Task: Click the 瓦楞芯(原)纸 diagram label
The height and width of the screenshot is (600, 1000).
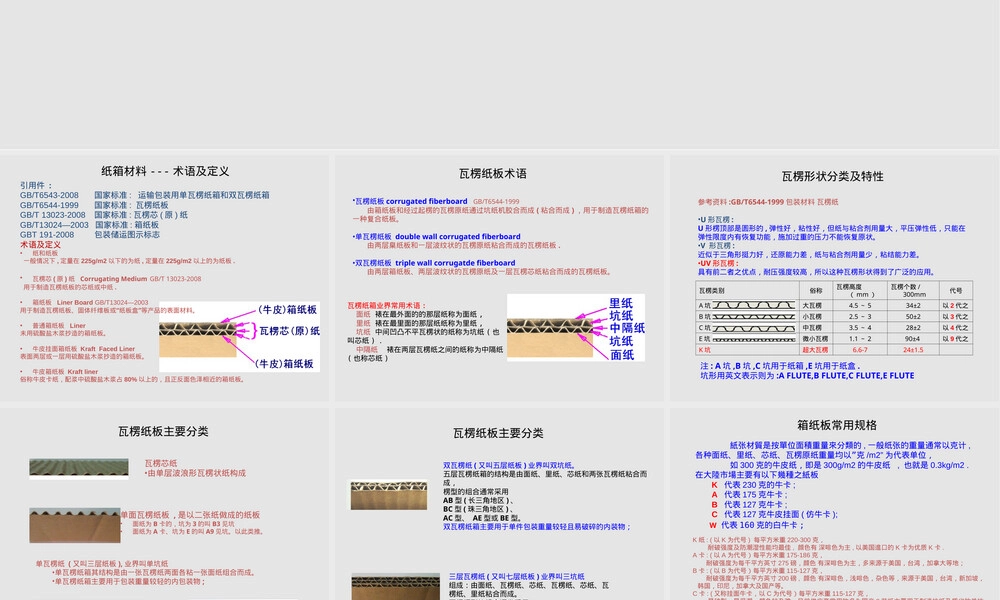Action: pos(289,331)
